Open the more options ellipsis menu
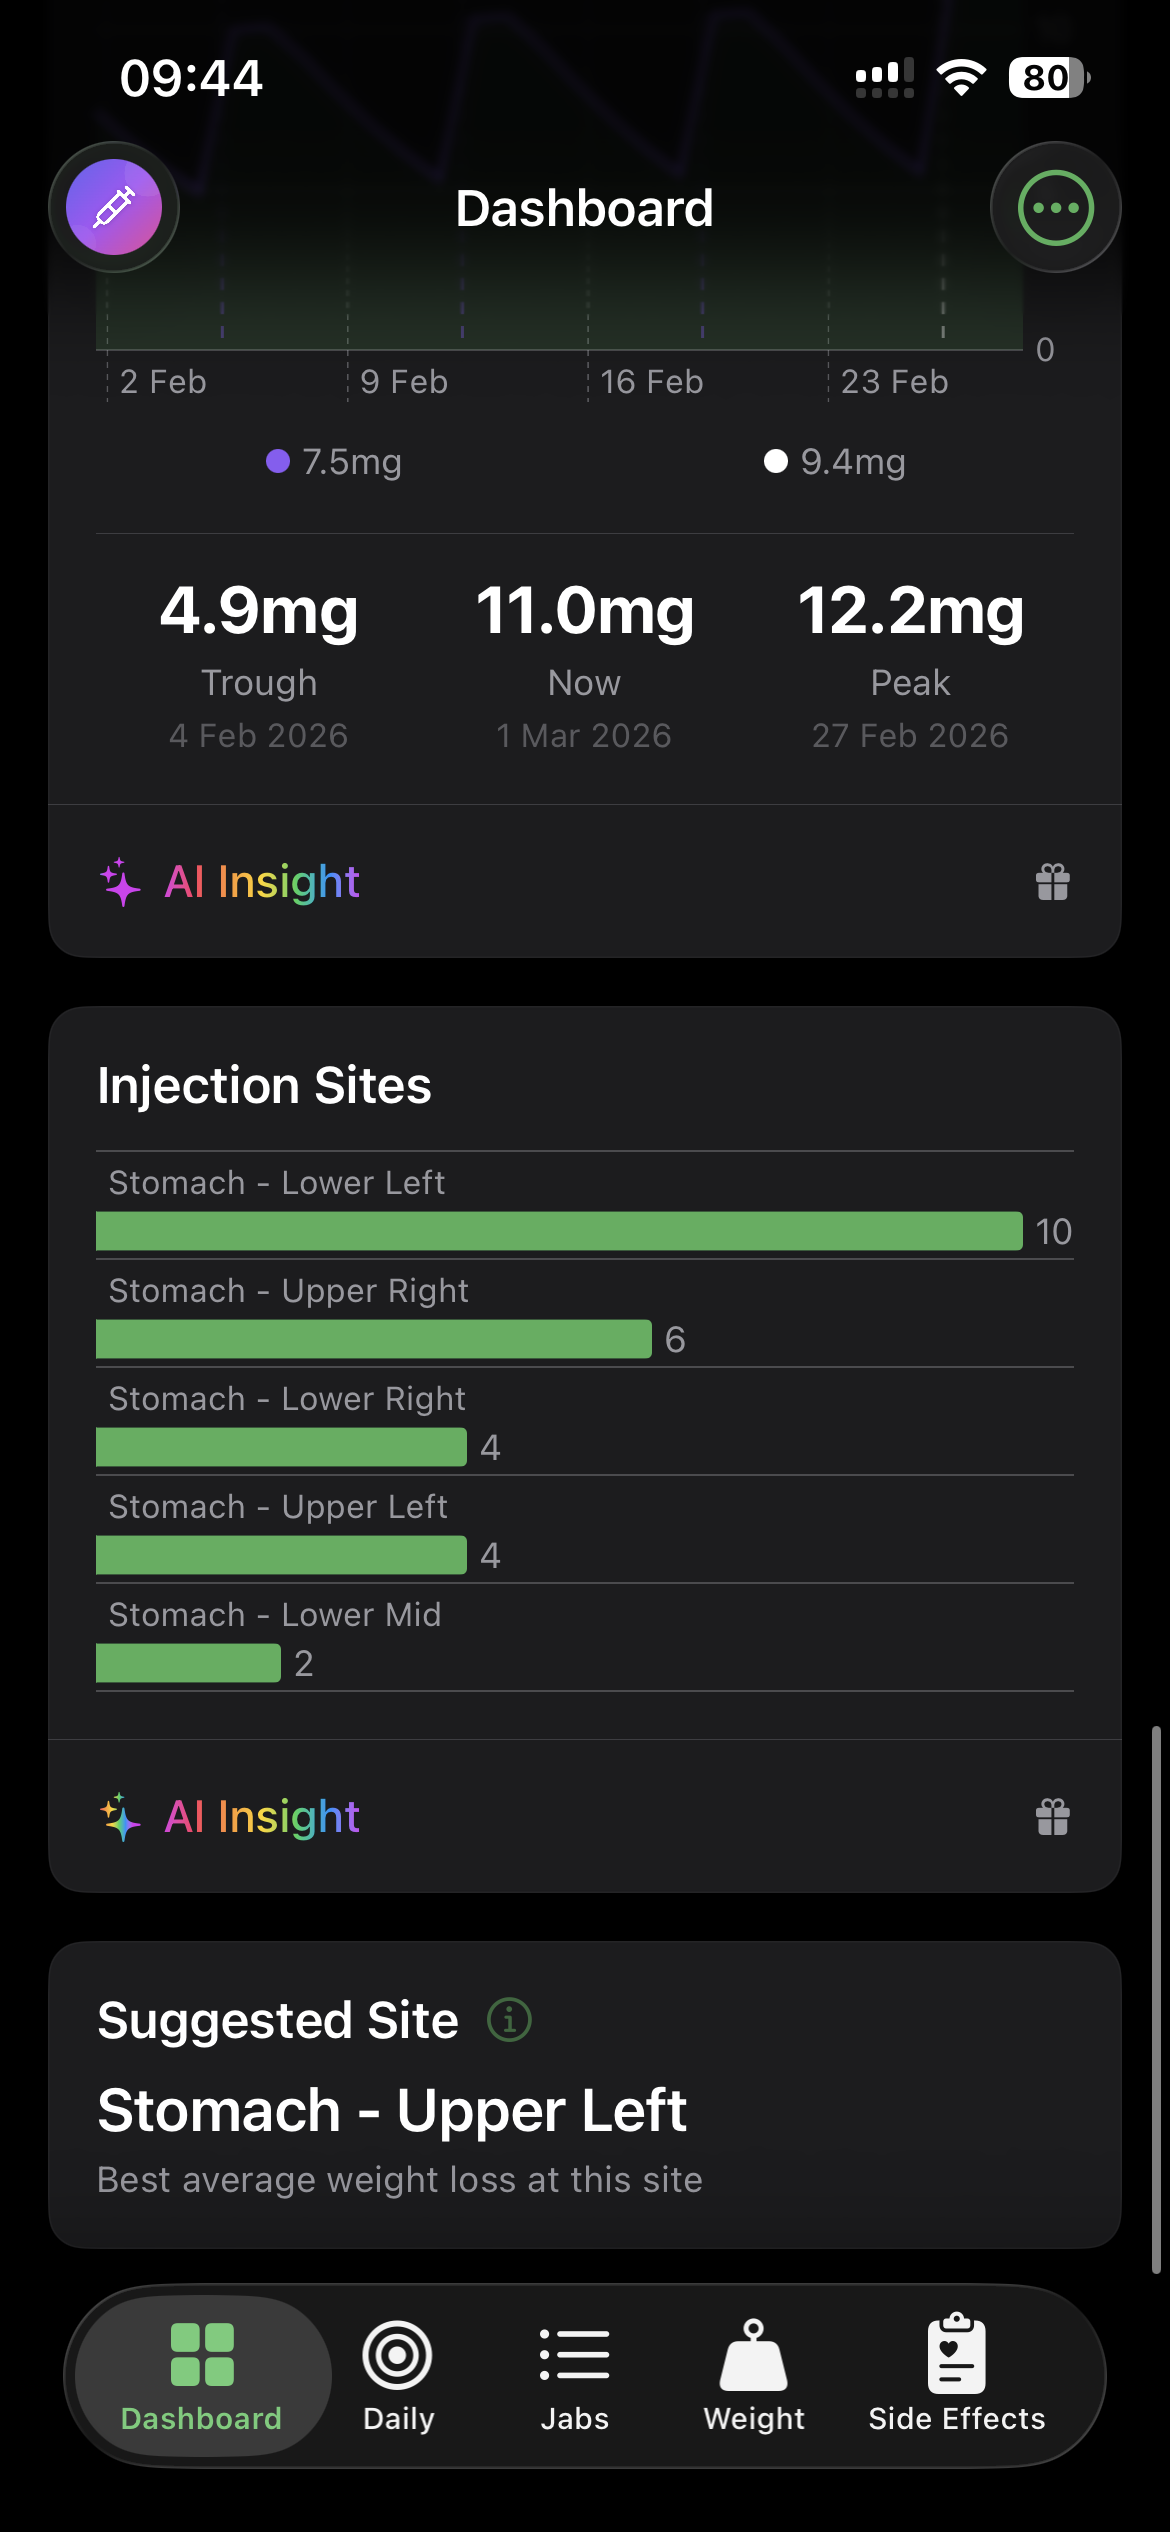The width and height of the screenshot is (1170, 2532). coord(1056,206)
